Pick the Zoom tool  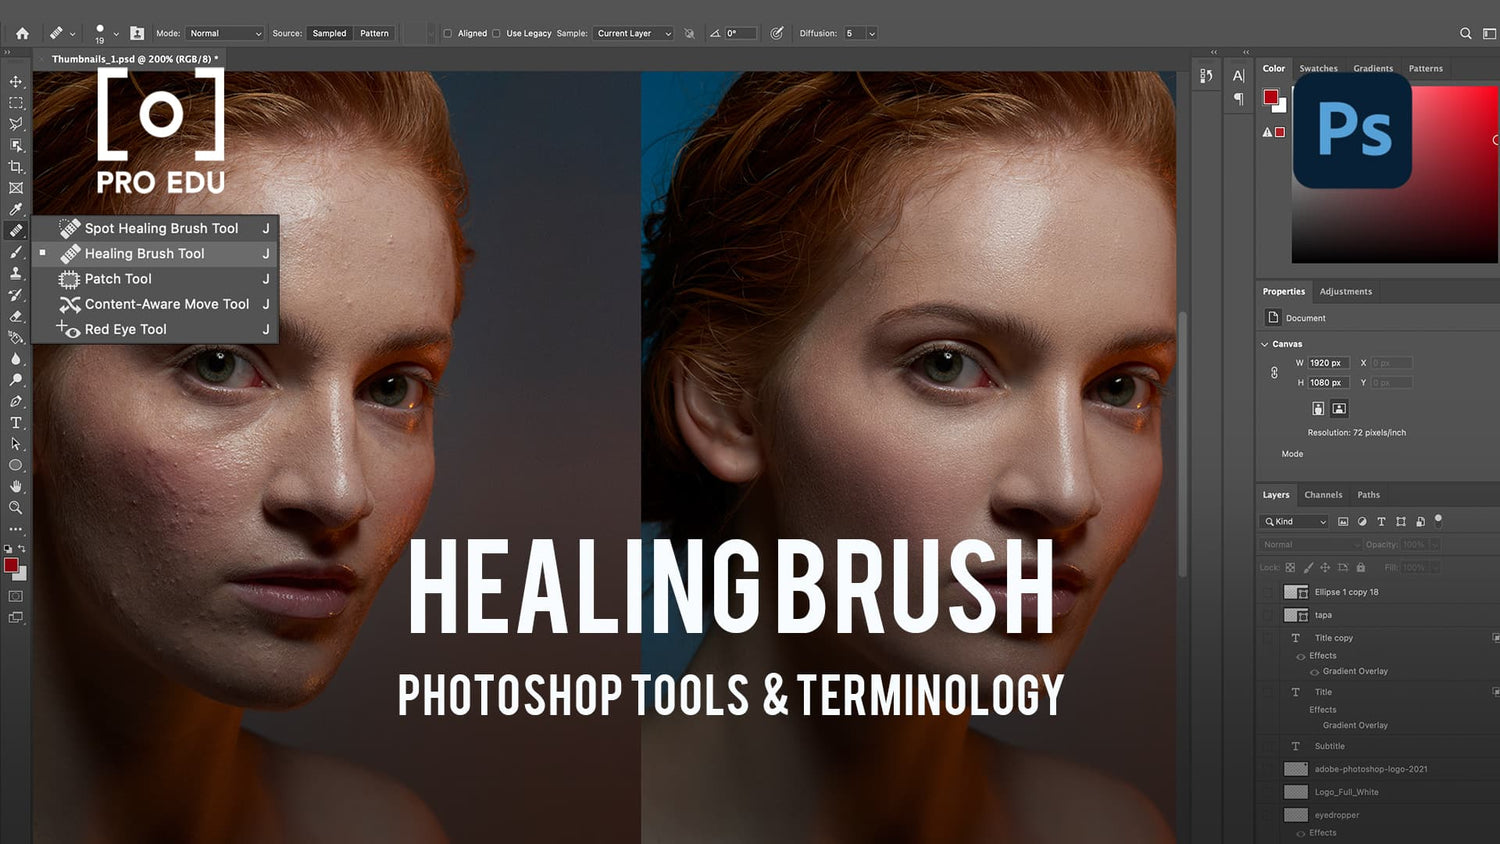(x=16, y=507)
